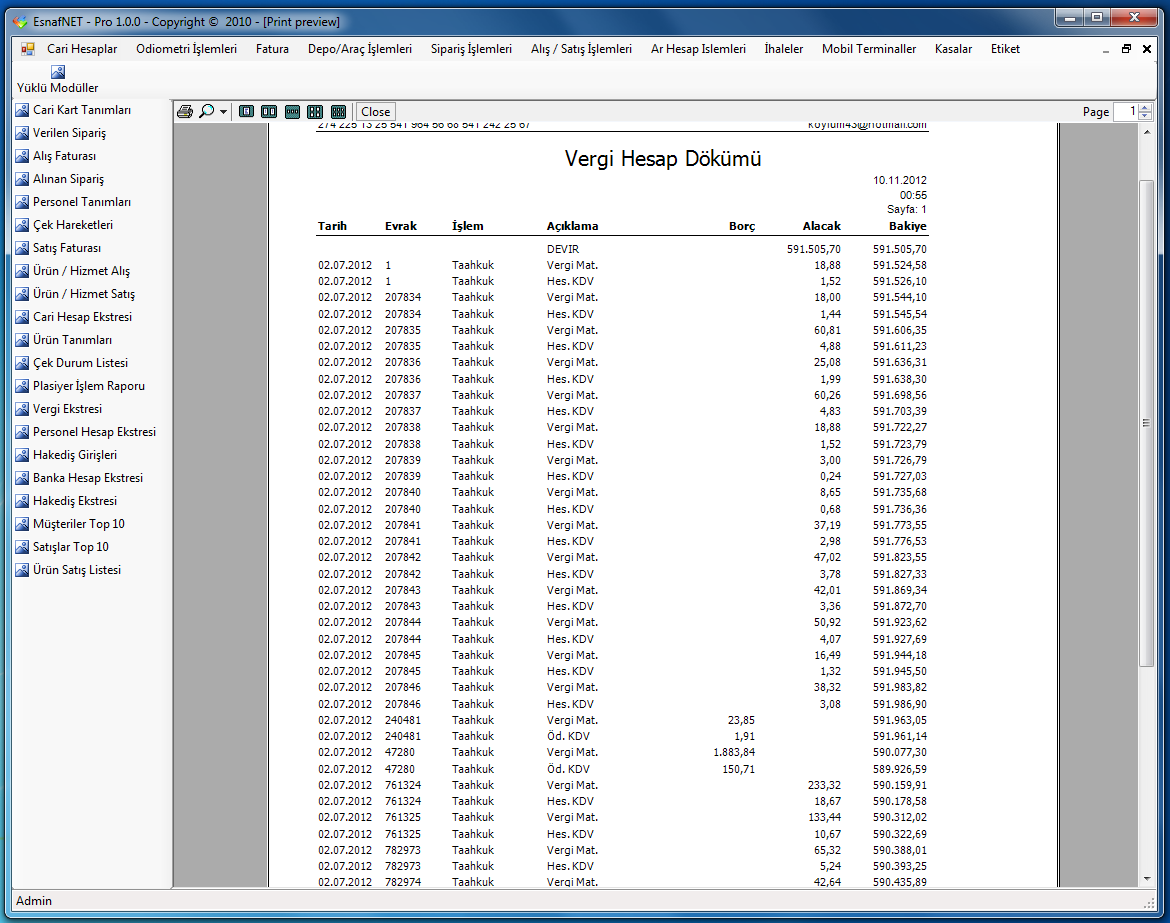The width and height of the screenshot is (1170, 923).
Task: Switch preview to two pages layout
Action: pyautogui.click(x=269, y=112)
